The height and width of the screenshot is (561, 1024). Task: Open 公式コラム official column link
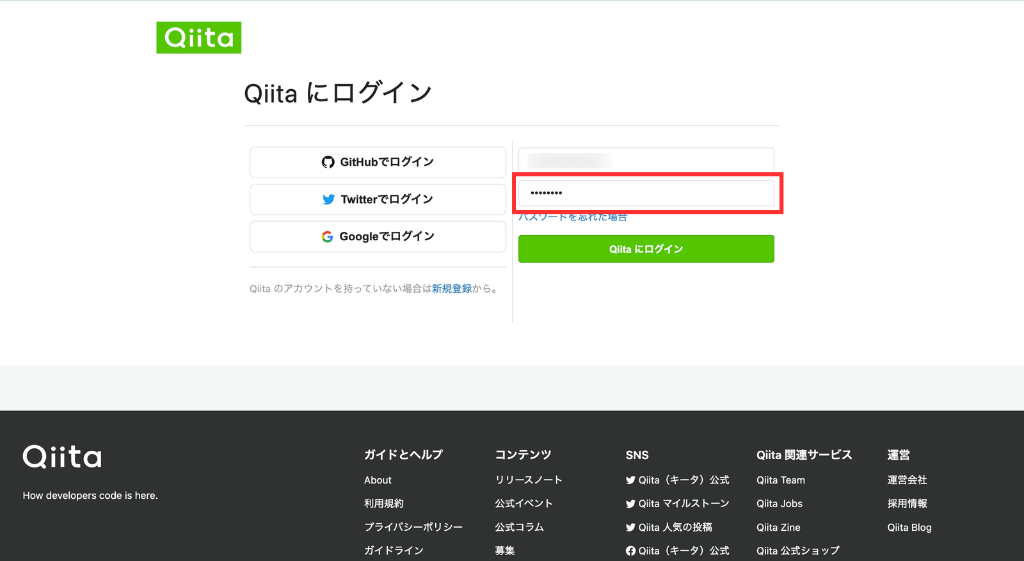[x=519, y=527]
